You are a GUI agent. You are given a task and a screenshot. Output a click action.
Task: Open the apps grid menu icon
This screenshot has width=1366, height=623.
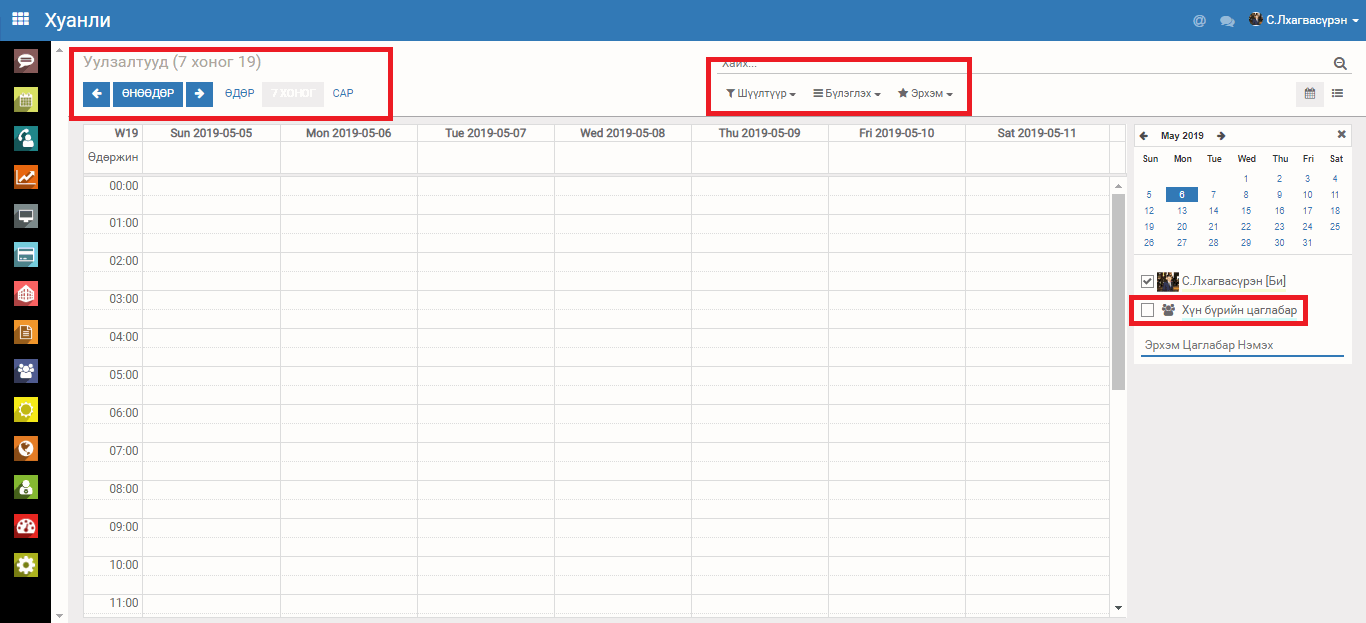pyautogui.click(x=20, y=19)
